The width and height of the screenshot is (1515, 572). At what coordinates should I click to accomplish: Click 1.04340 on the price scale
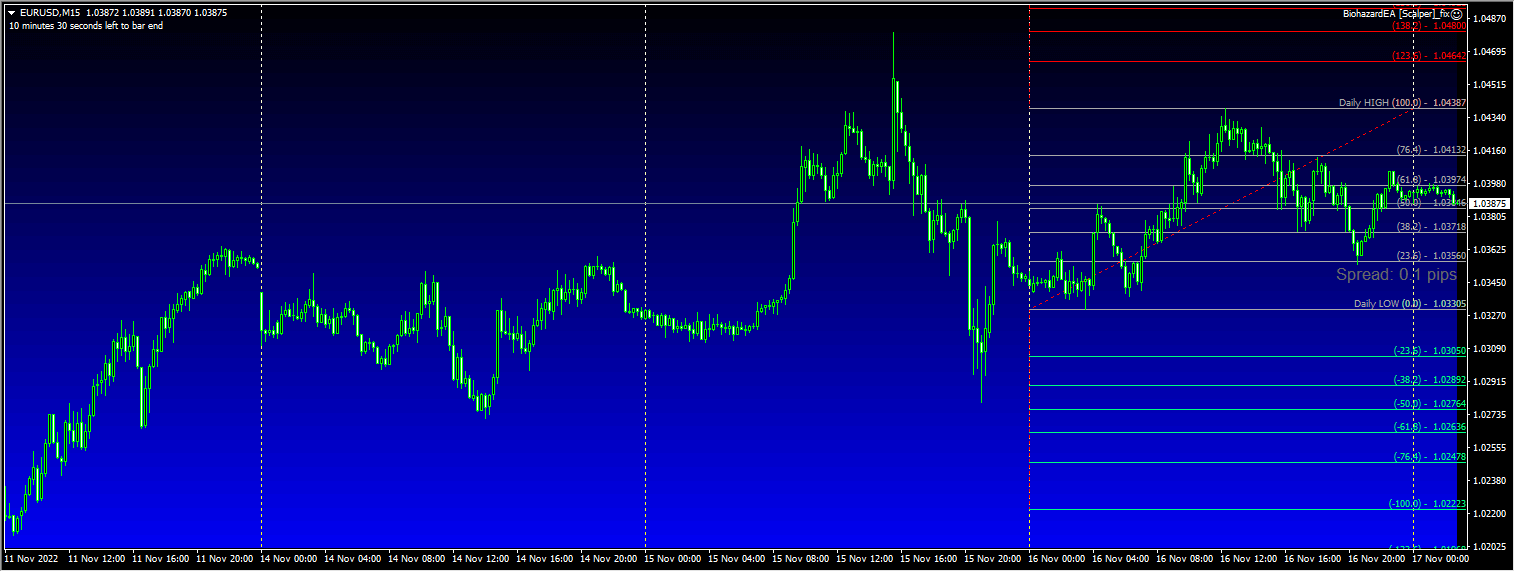[1491, 118]
